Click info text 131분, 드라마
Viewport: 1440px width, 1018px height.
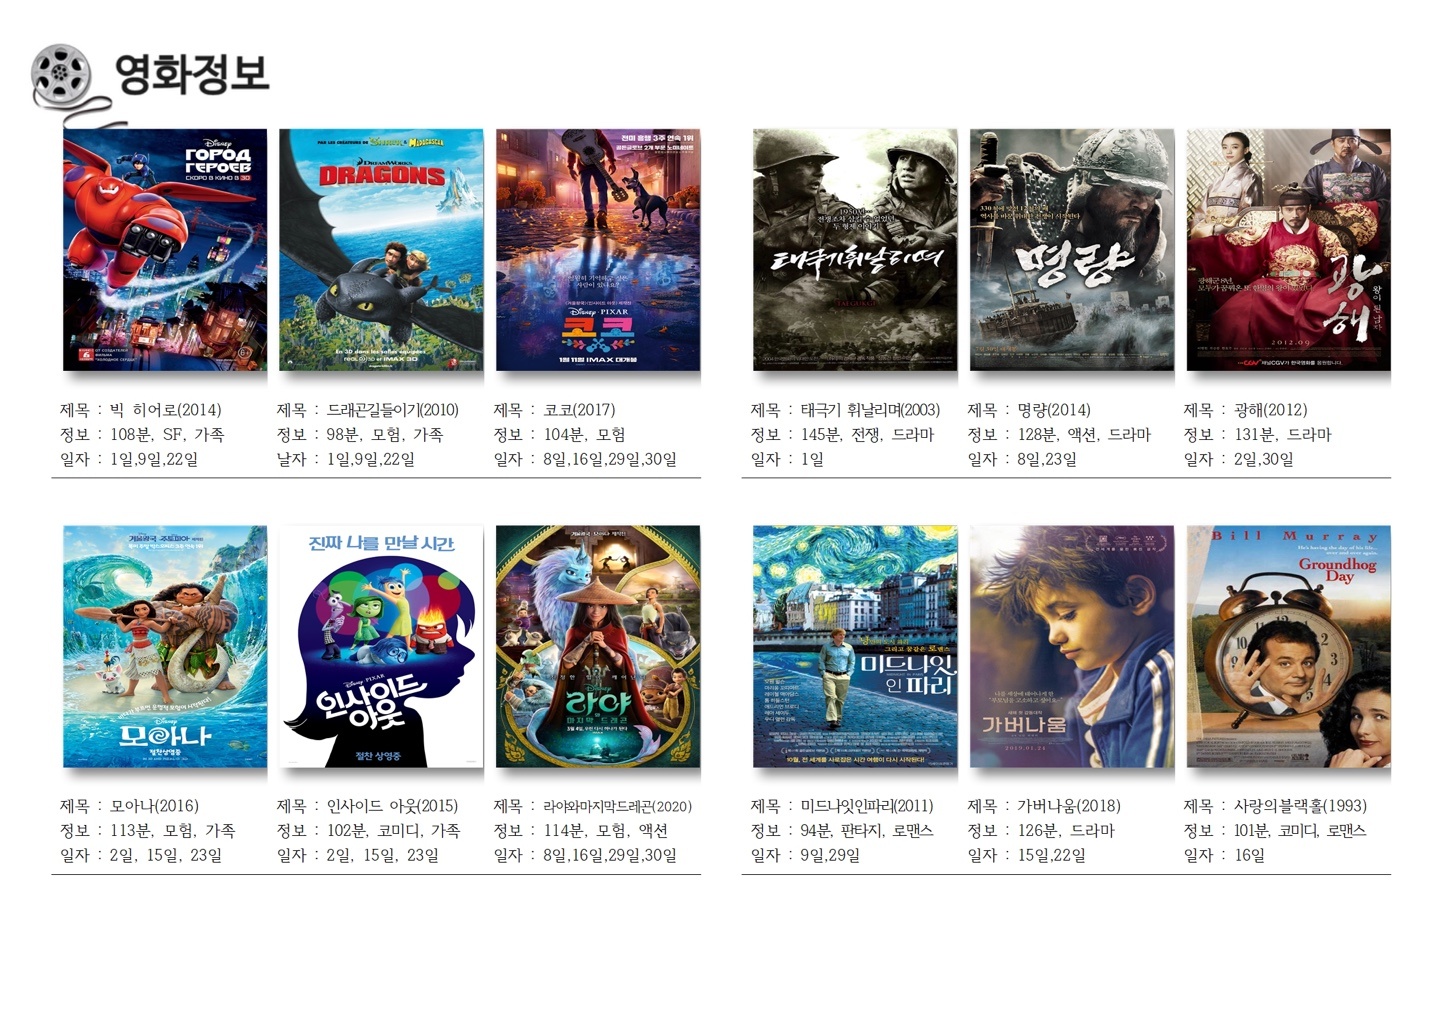[x=1283, y=435]
